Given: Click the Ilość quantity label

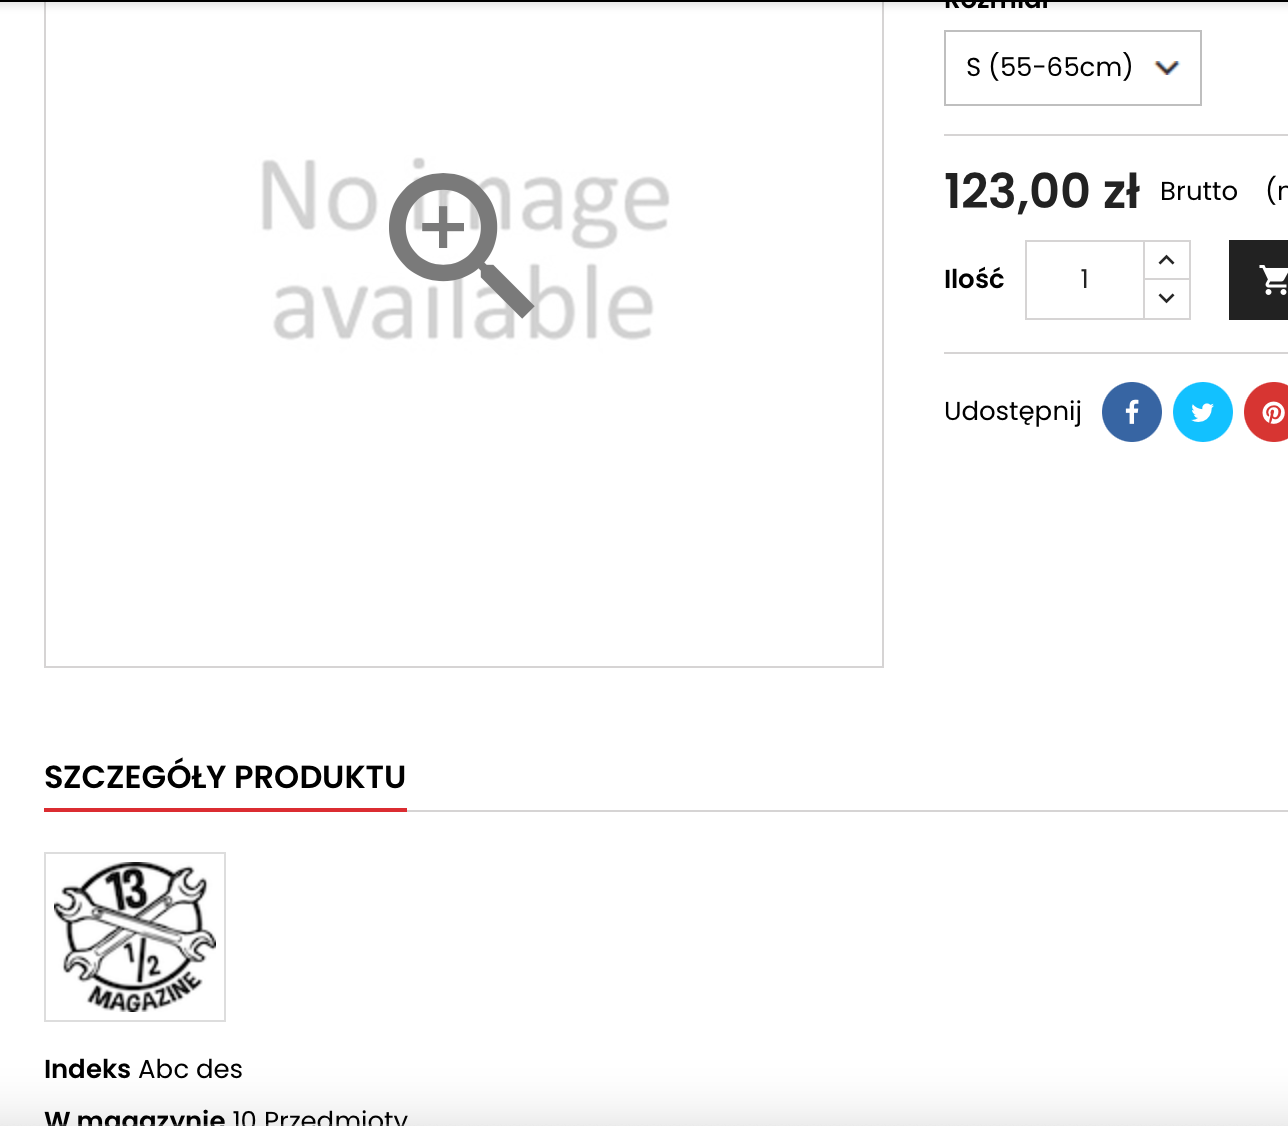Looking at the screenshot, I should point(974,279).
